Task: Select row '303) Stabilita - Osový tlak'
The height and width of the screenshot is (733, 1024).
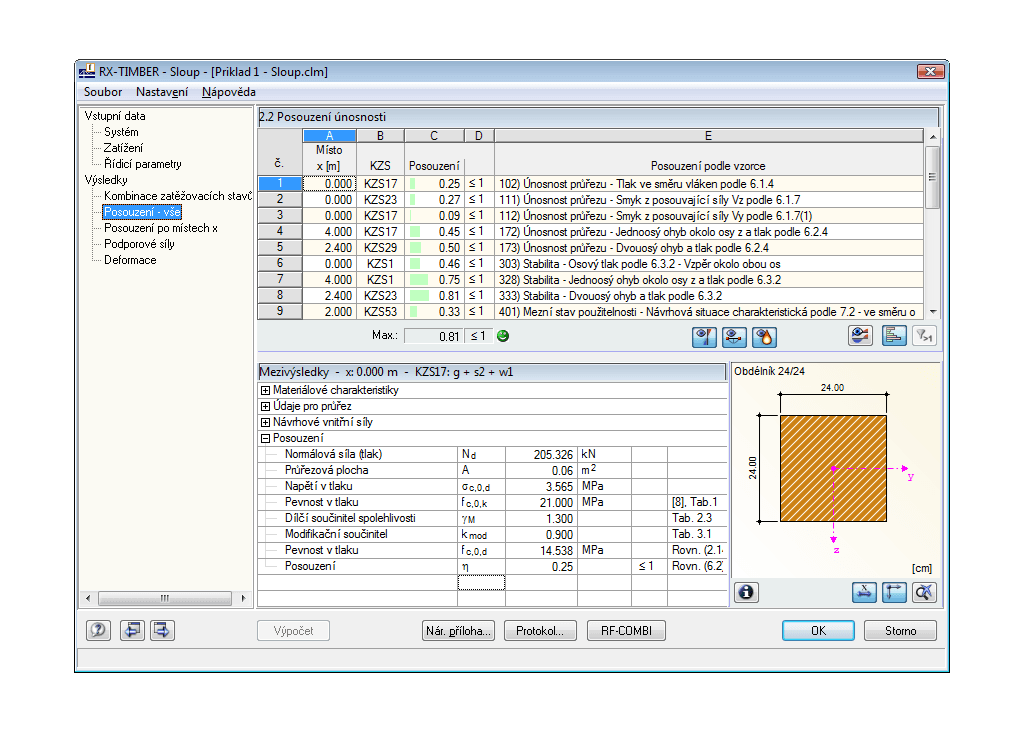Action: pos(709,264)
